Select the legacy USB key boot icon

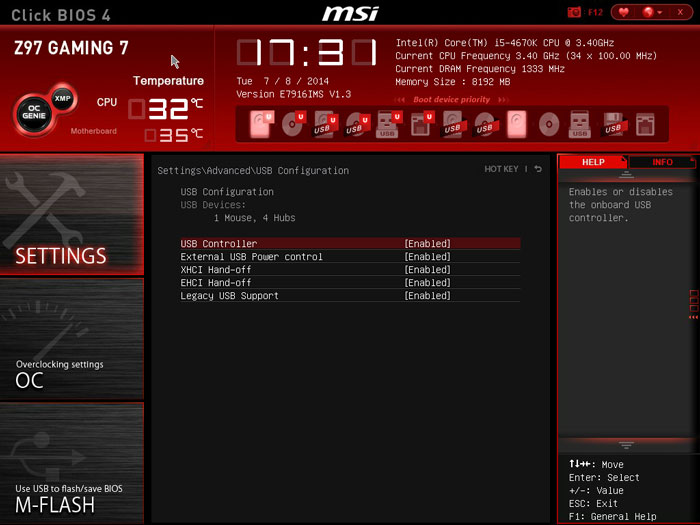[x=579, y=124]
